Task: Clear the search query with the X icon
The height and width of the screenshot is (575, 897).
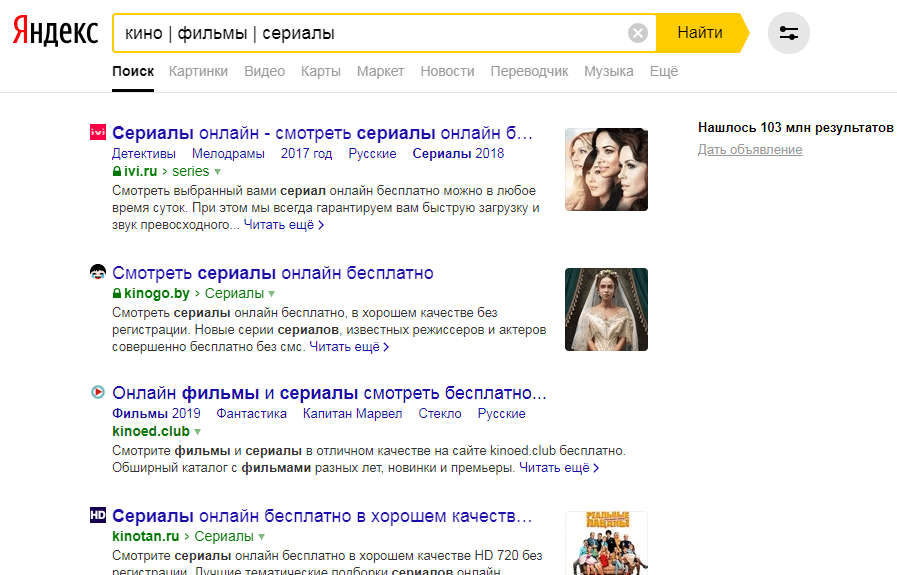Action: (x=638, y=33)
